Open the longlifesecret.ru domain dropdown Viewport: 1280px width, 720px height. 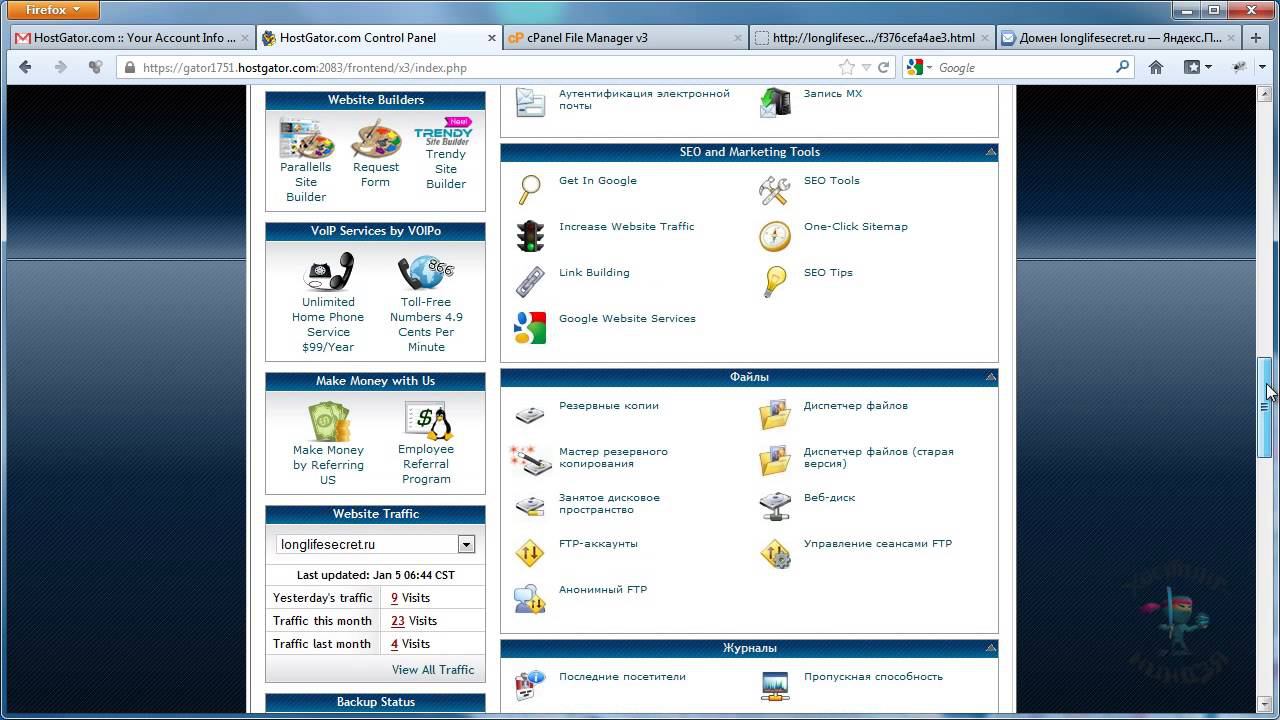coord(466,544)
